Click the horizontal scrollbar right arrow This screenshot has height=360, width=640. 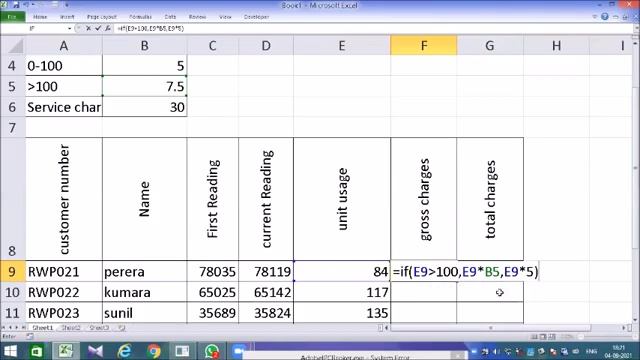tap(624, 327)
